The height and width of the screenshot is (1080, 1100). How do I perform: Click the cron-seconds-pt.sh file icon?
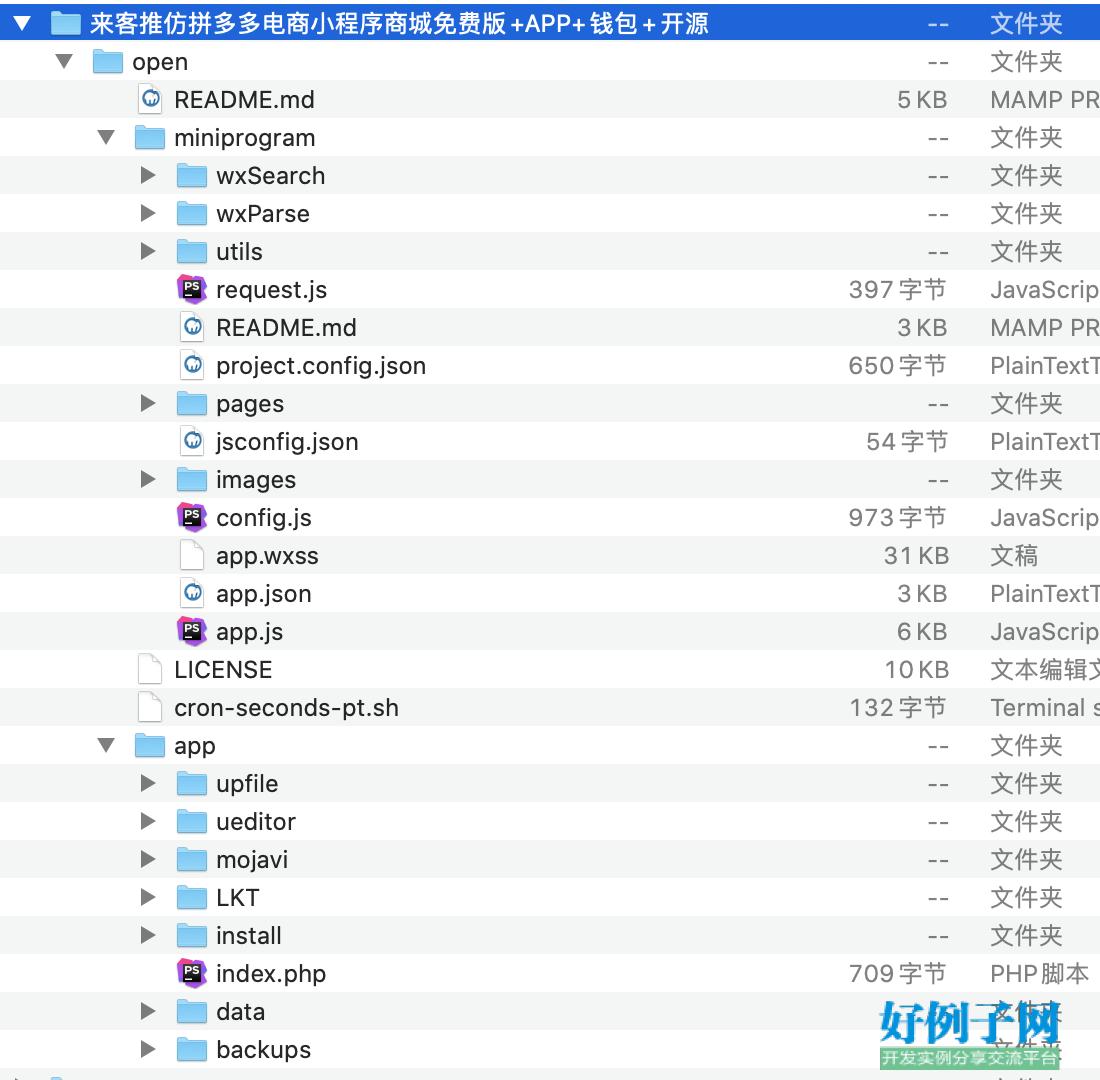point(150,707)
